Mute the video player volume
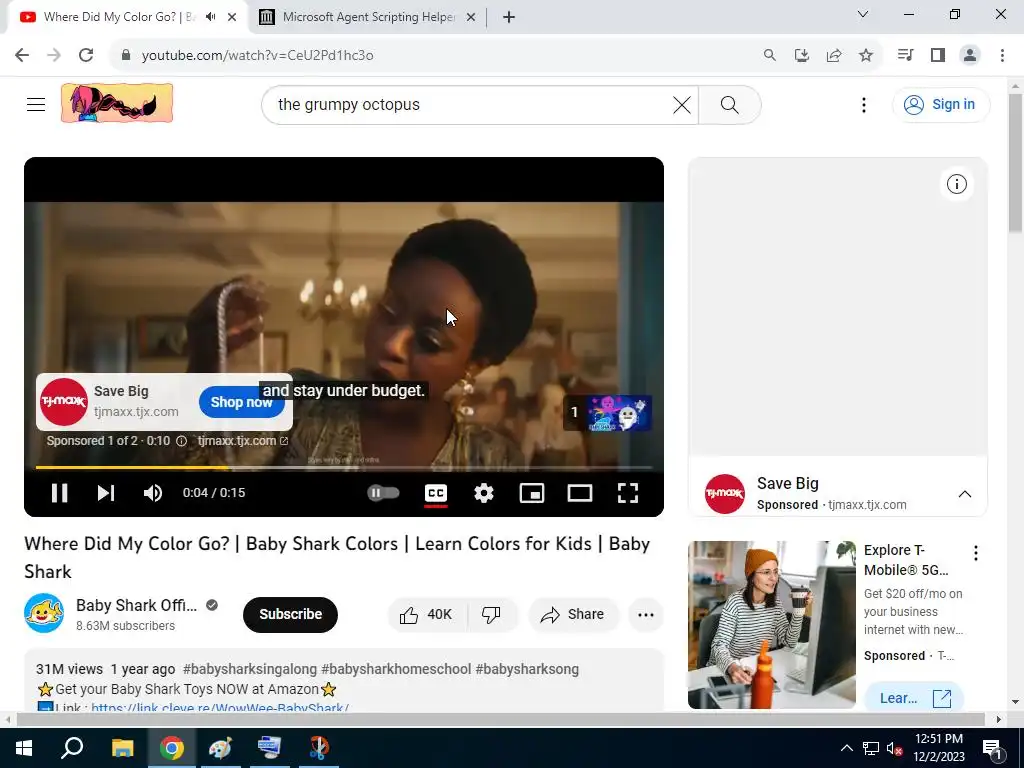Image resolution: width=1024 pixels, height=768 pixels. 153,493
